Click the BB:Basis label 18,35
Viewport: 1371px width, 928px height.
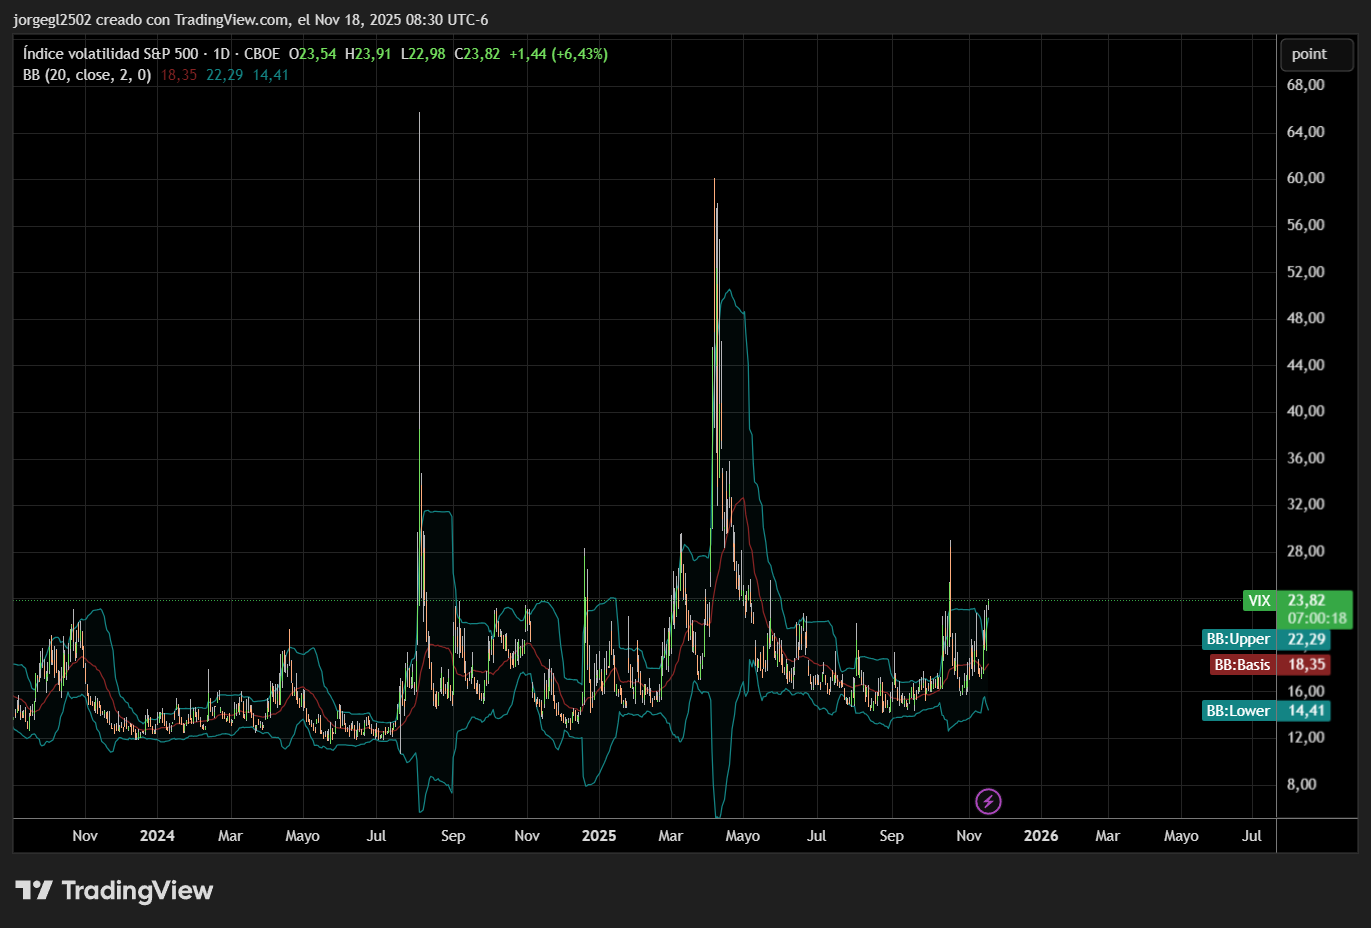click(1270, 664)
